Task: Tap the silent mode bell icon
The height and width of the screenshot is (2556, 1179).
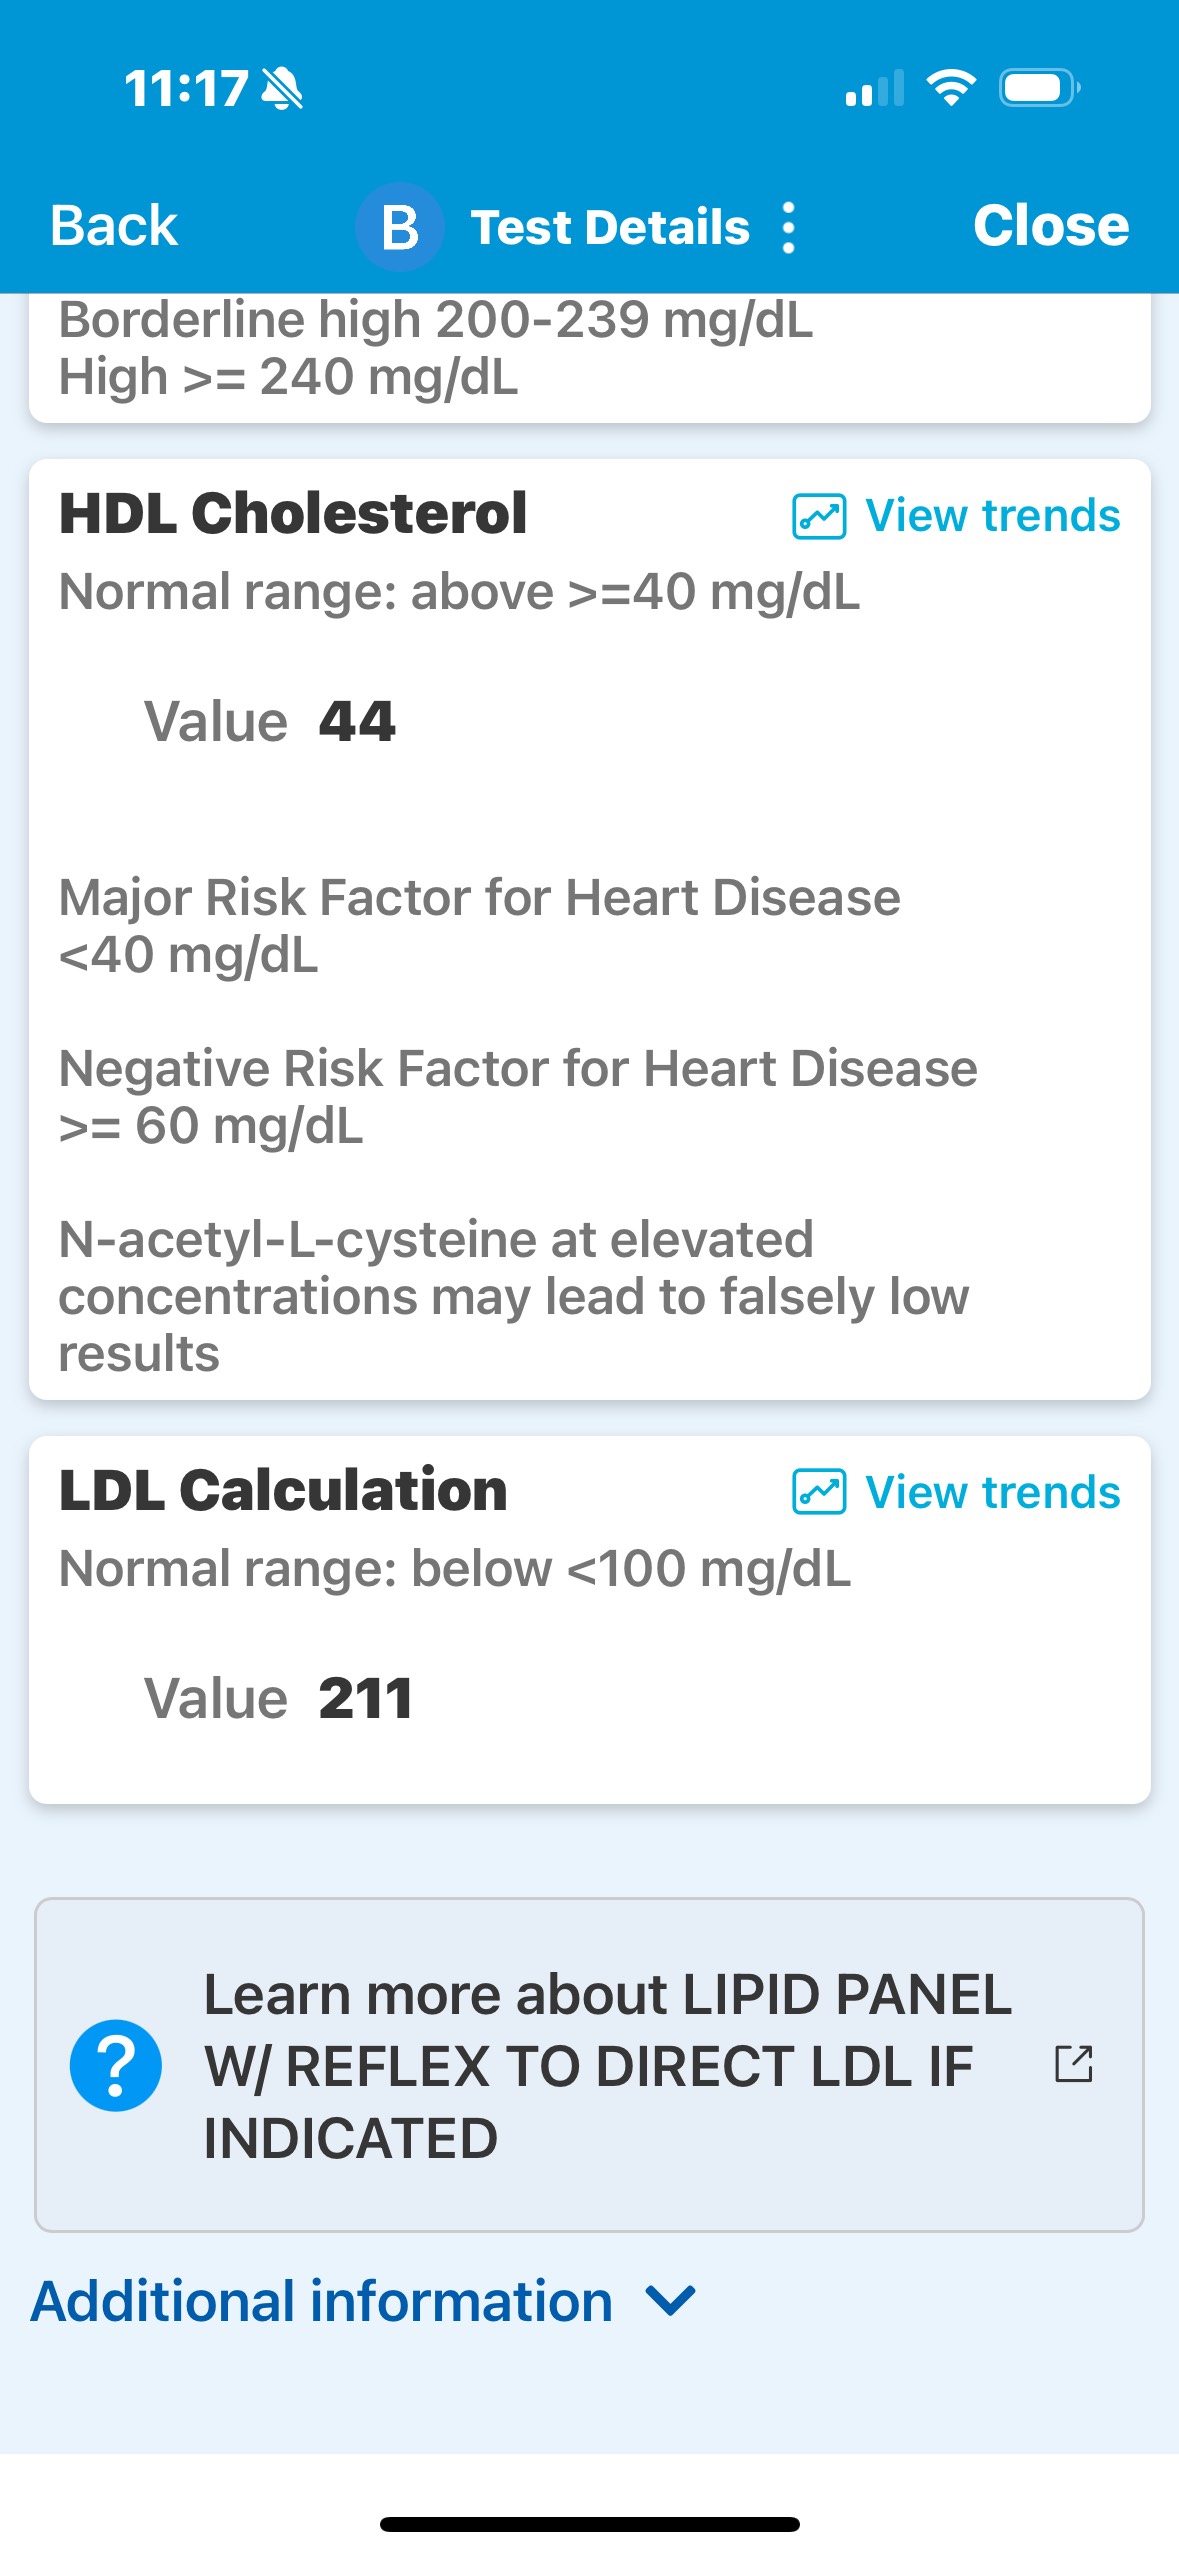Action: pyautogui.click(x=282, y=89)
